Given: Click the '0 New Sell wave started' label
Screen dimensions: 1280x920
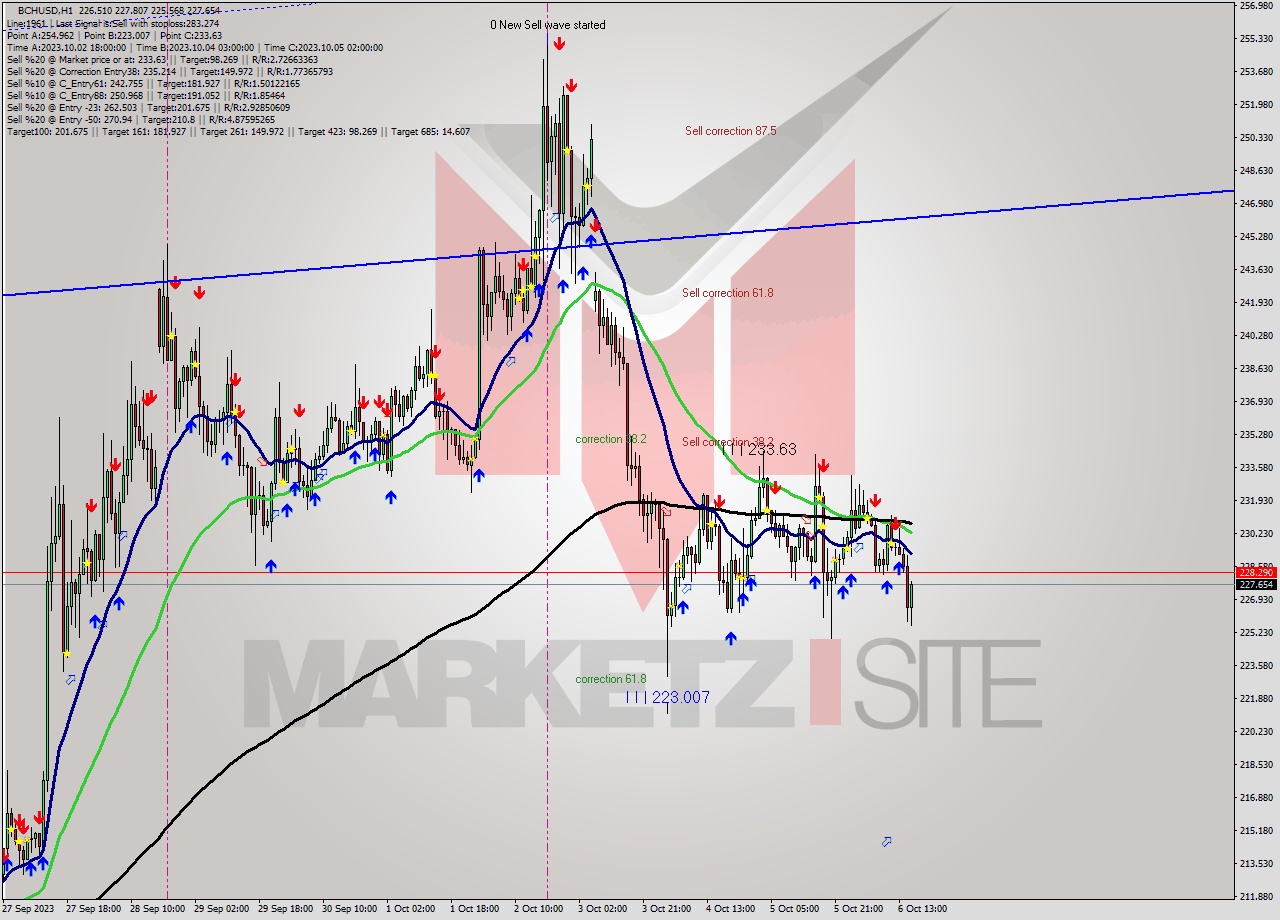Looking at the screenshot, I should pos(547,25).
